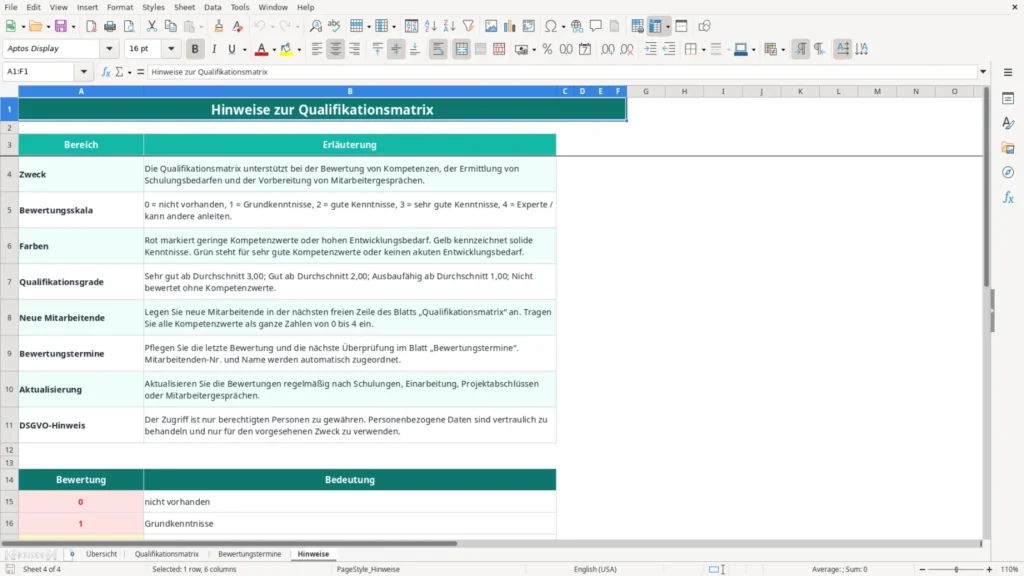Open the Function Wizard fx icon
The image size is (1024, 576).
tap(106, 72)
